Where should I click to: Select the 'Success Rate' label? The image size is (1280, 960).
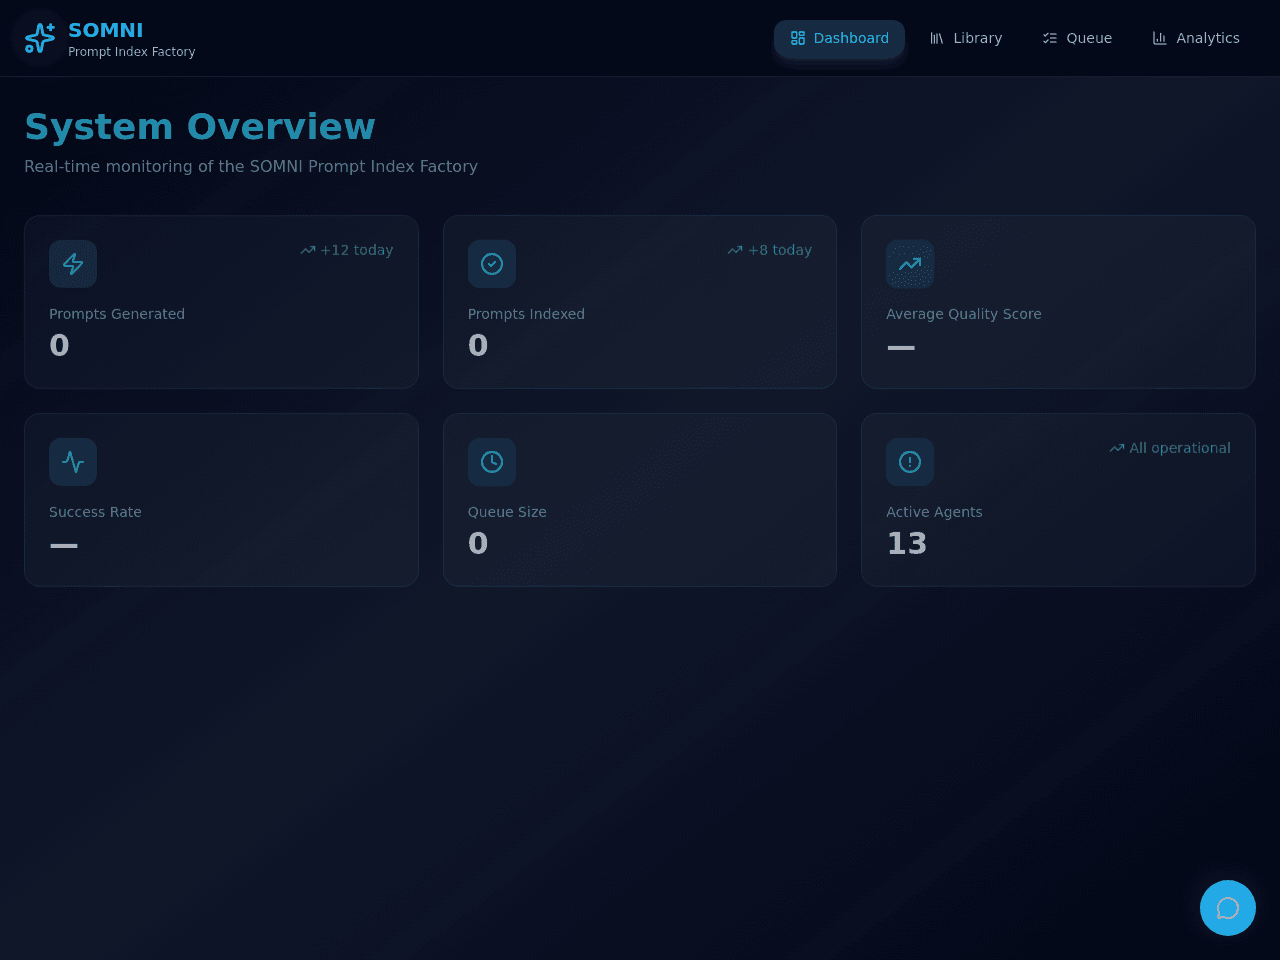click(95, 512)
